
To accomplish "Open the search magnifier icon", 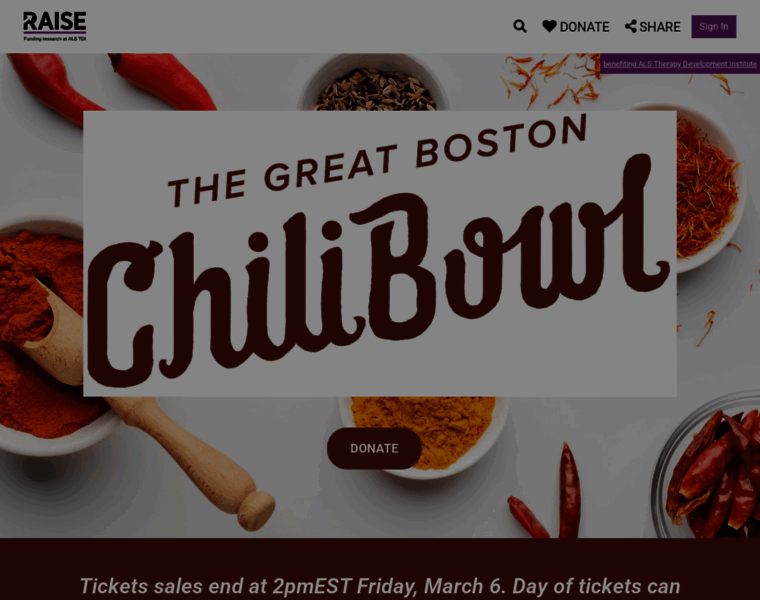I will pyautogui.click(x=520, y=26).
